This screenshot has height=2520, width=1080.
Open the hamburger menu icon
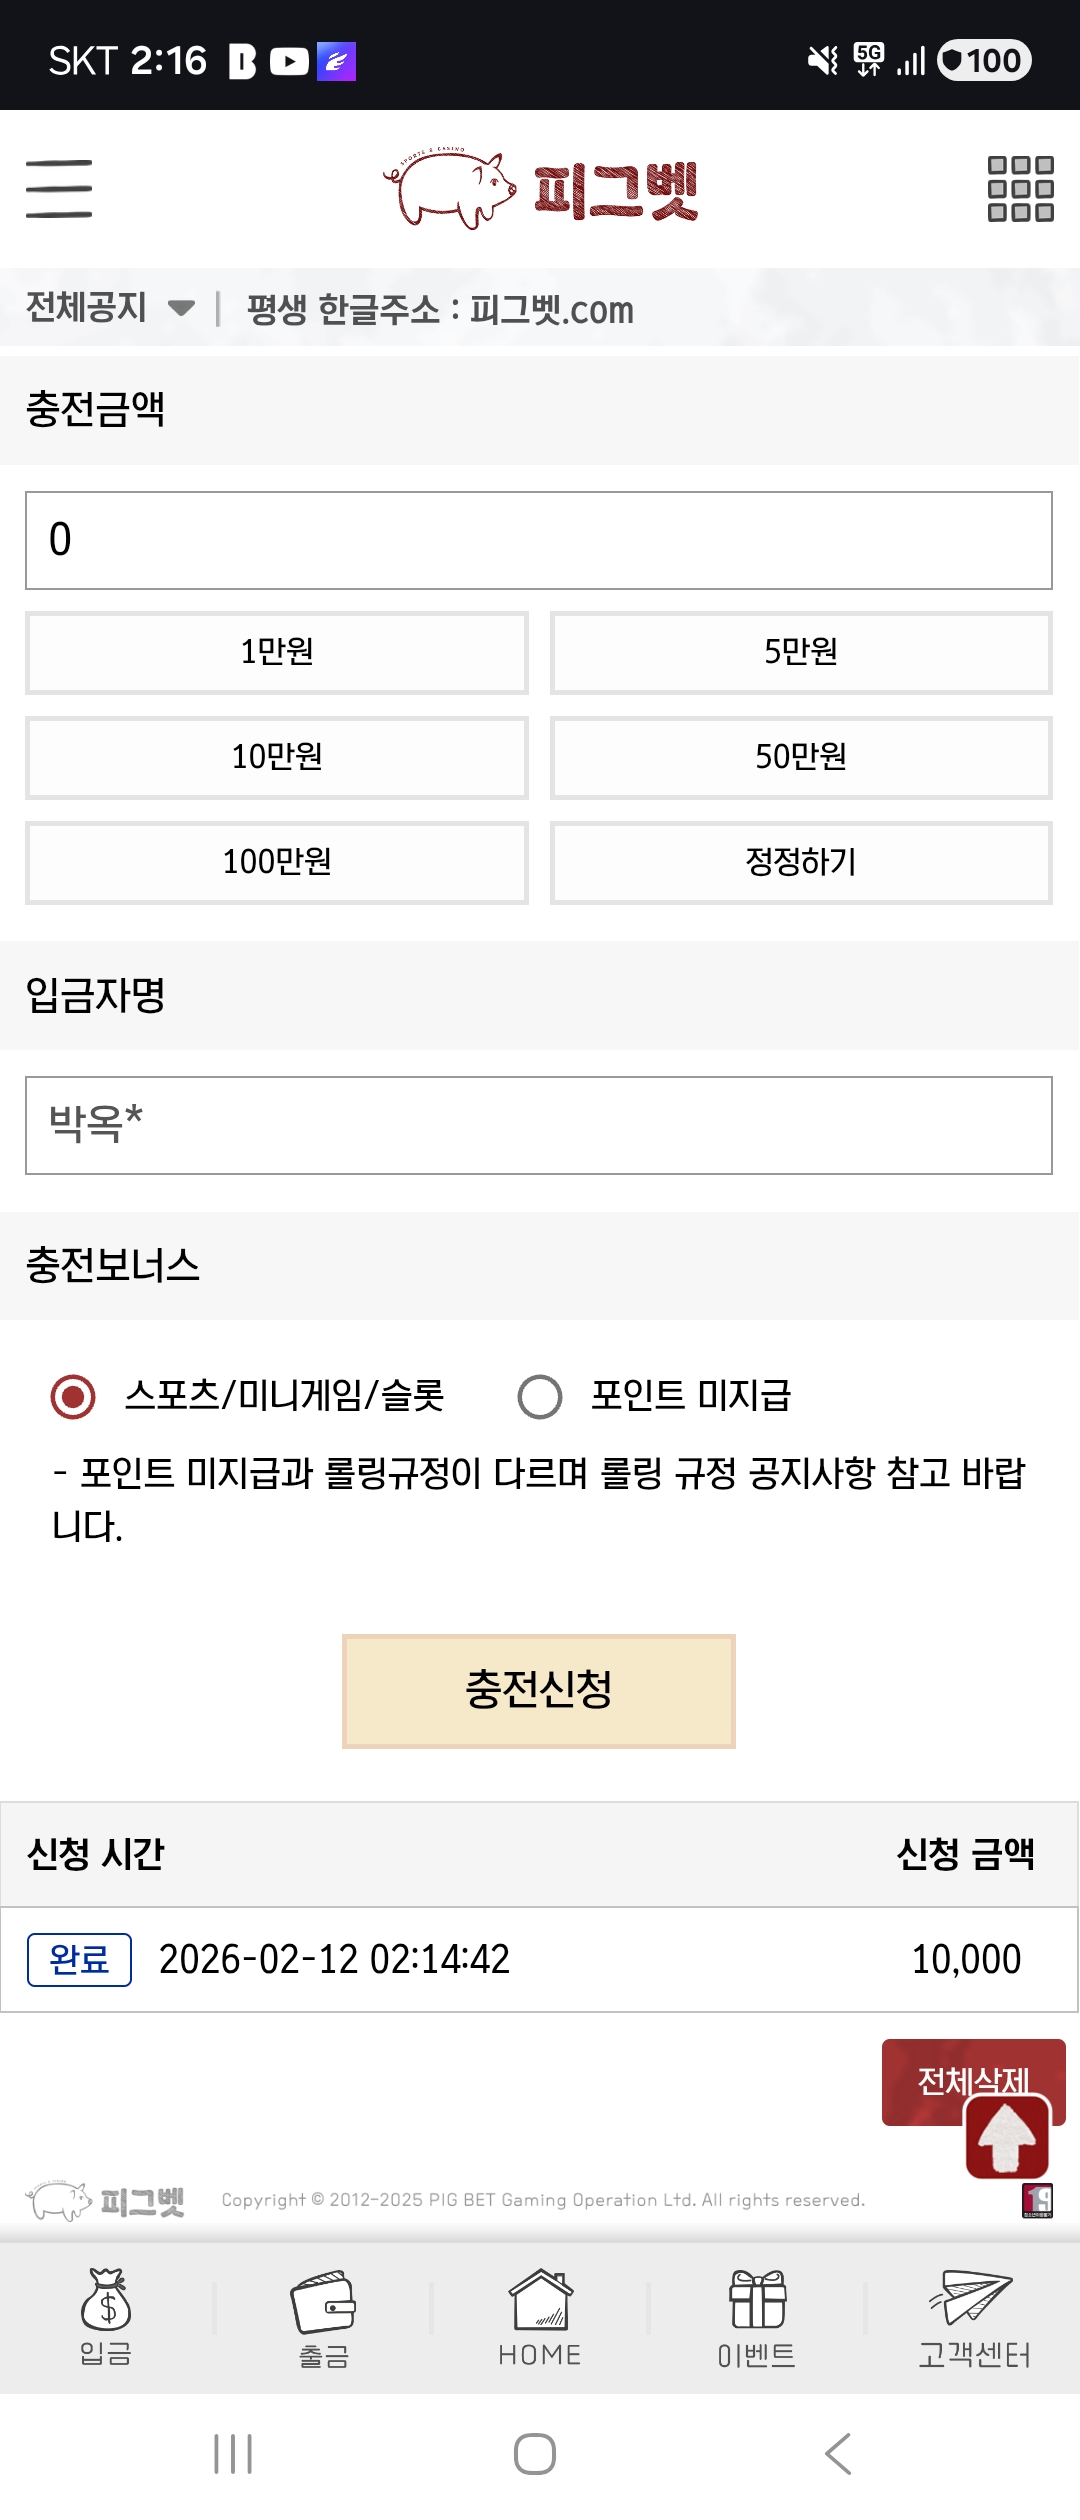coord(59,188)
